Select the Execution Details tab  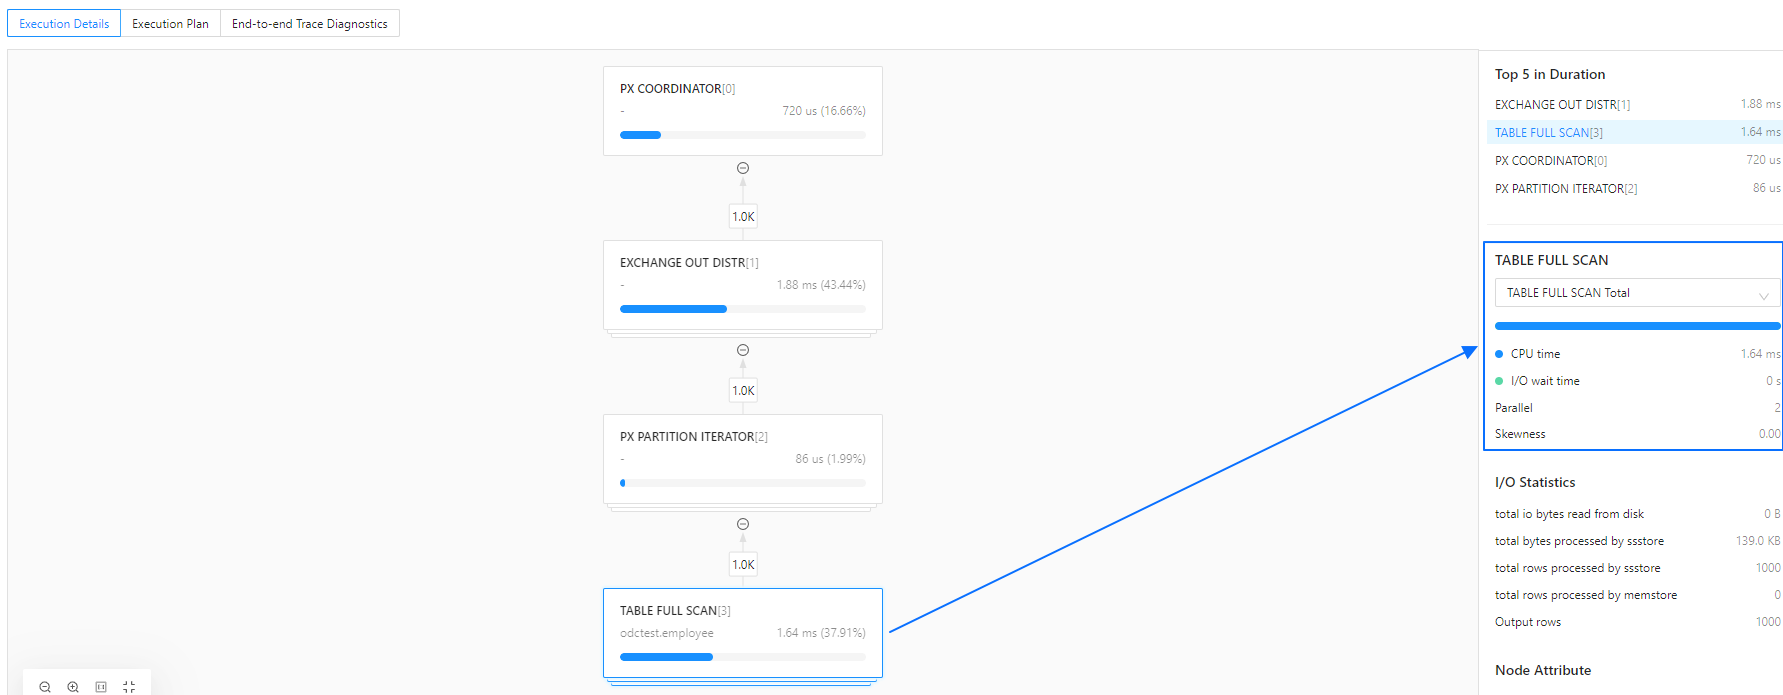pyautogui.click(x=64, y=24)
